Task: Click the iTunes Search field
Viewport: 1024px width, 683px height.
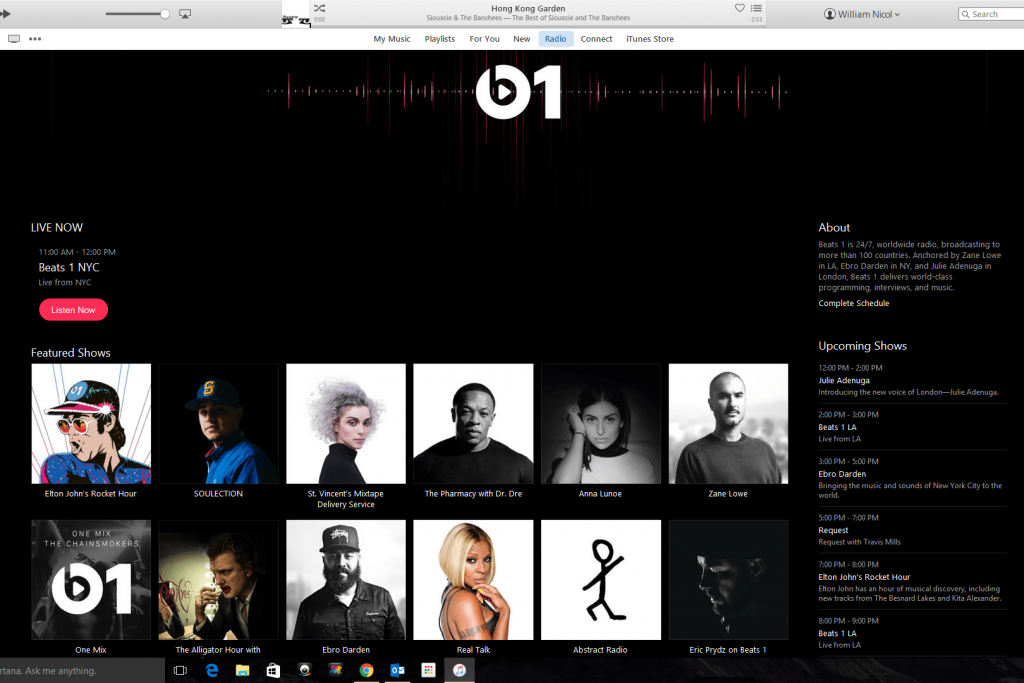Action: [x=991, y=14]
